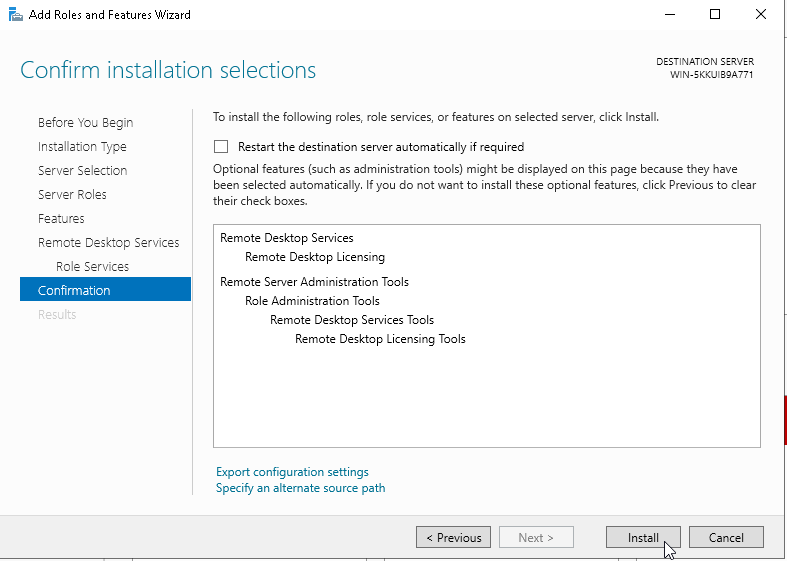Viewport: 787px width, 561px height.
Task: Click Specify an alternate source path
Action: (x=300, y=488)
